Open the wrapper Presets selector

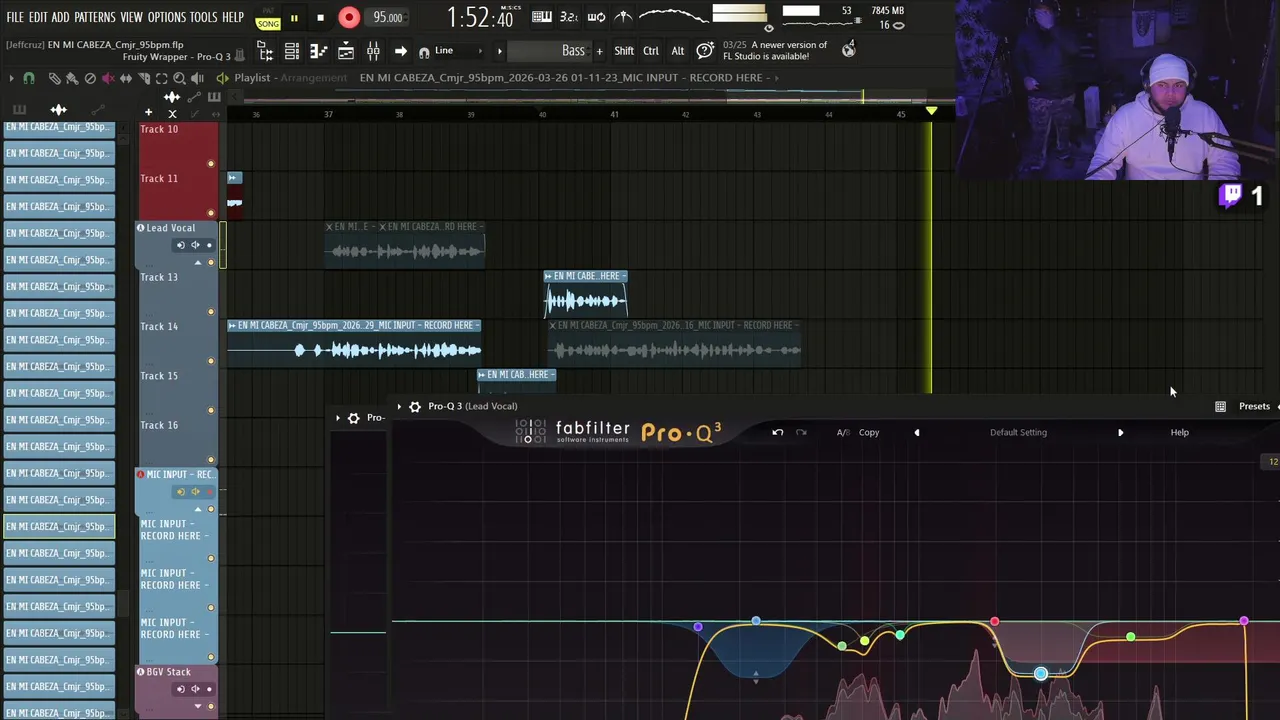click(x=1254, y=406)
